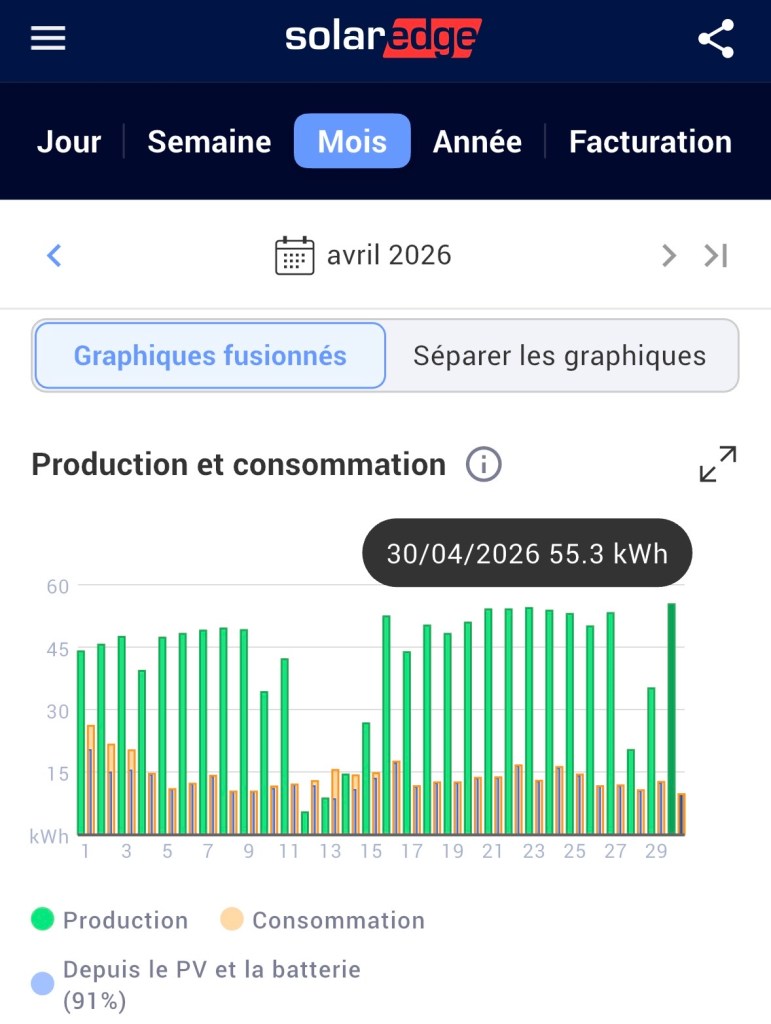
Task: Open the calendar date picker icon
Action: (294, 256)
